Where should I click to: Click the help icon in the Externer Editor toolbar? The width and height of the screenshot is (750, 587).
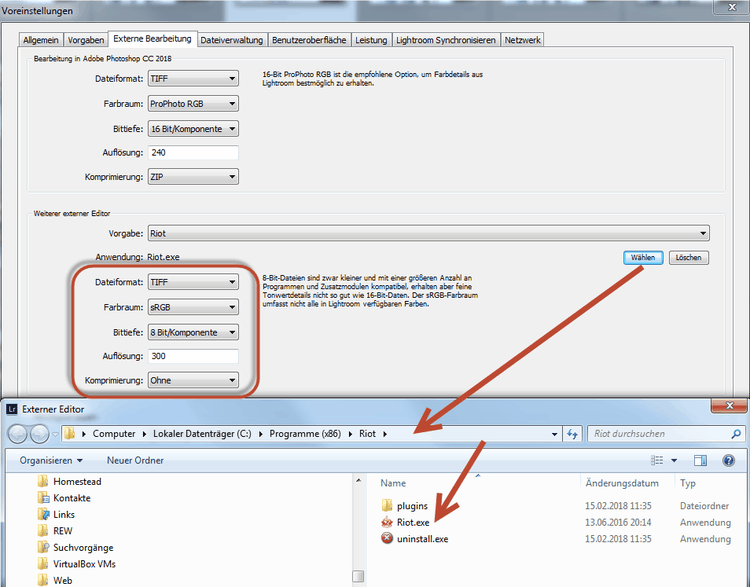click(x=728, y=460)
